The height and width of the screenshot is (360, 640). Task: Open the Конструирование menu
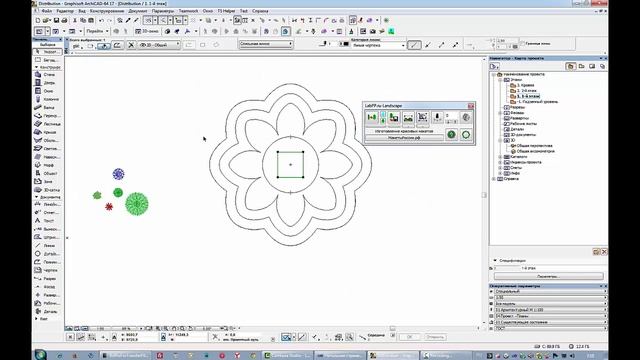tap(107, 11)
